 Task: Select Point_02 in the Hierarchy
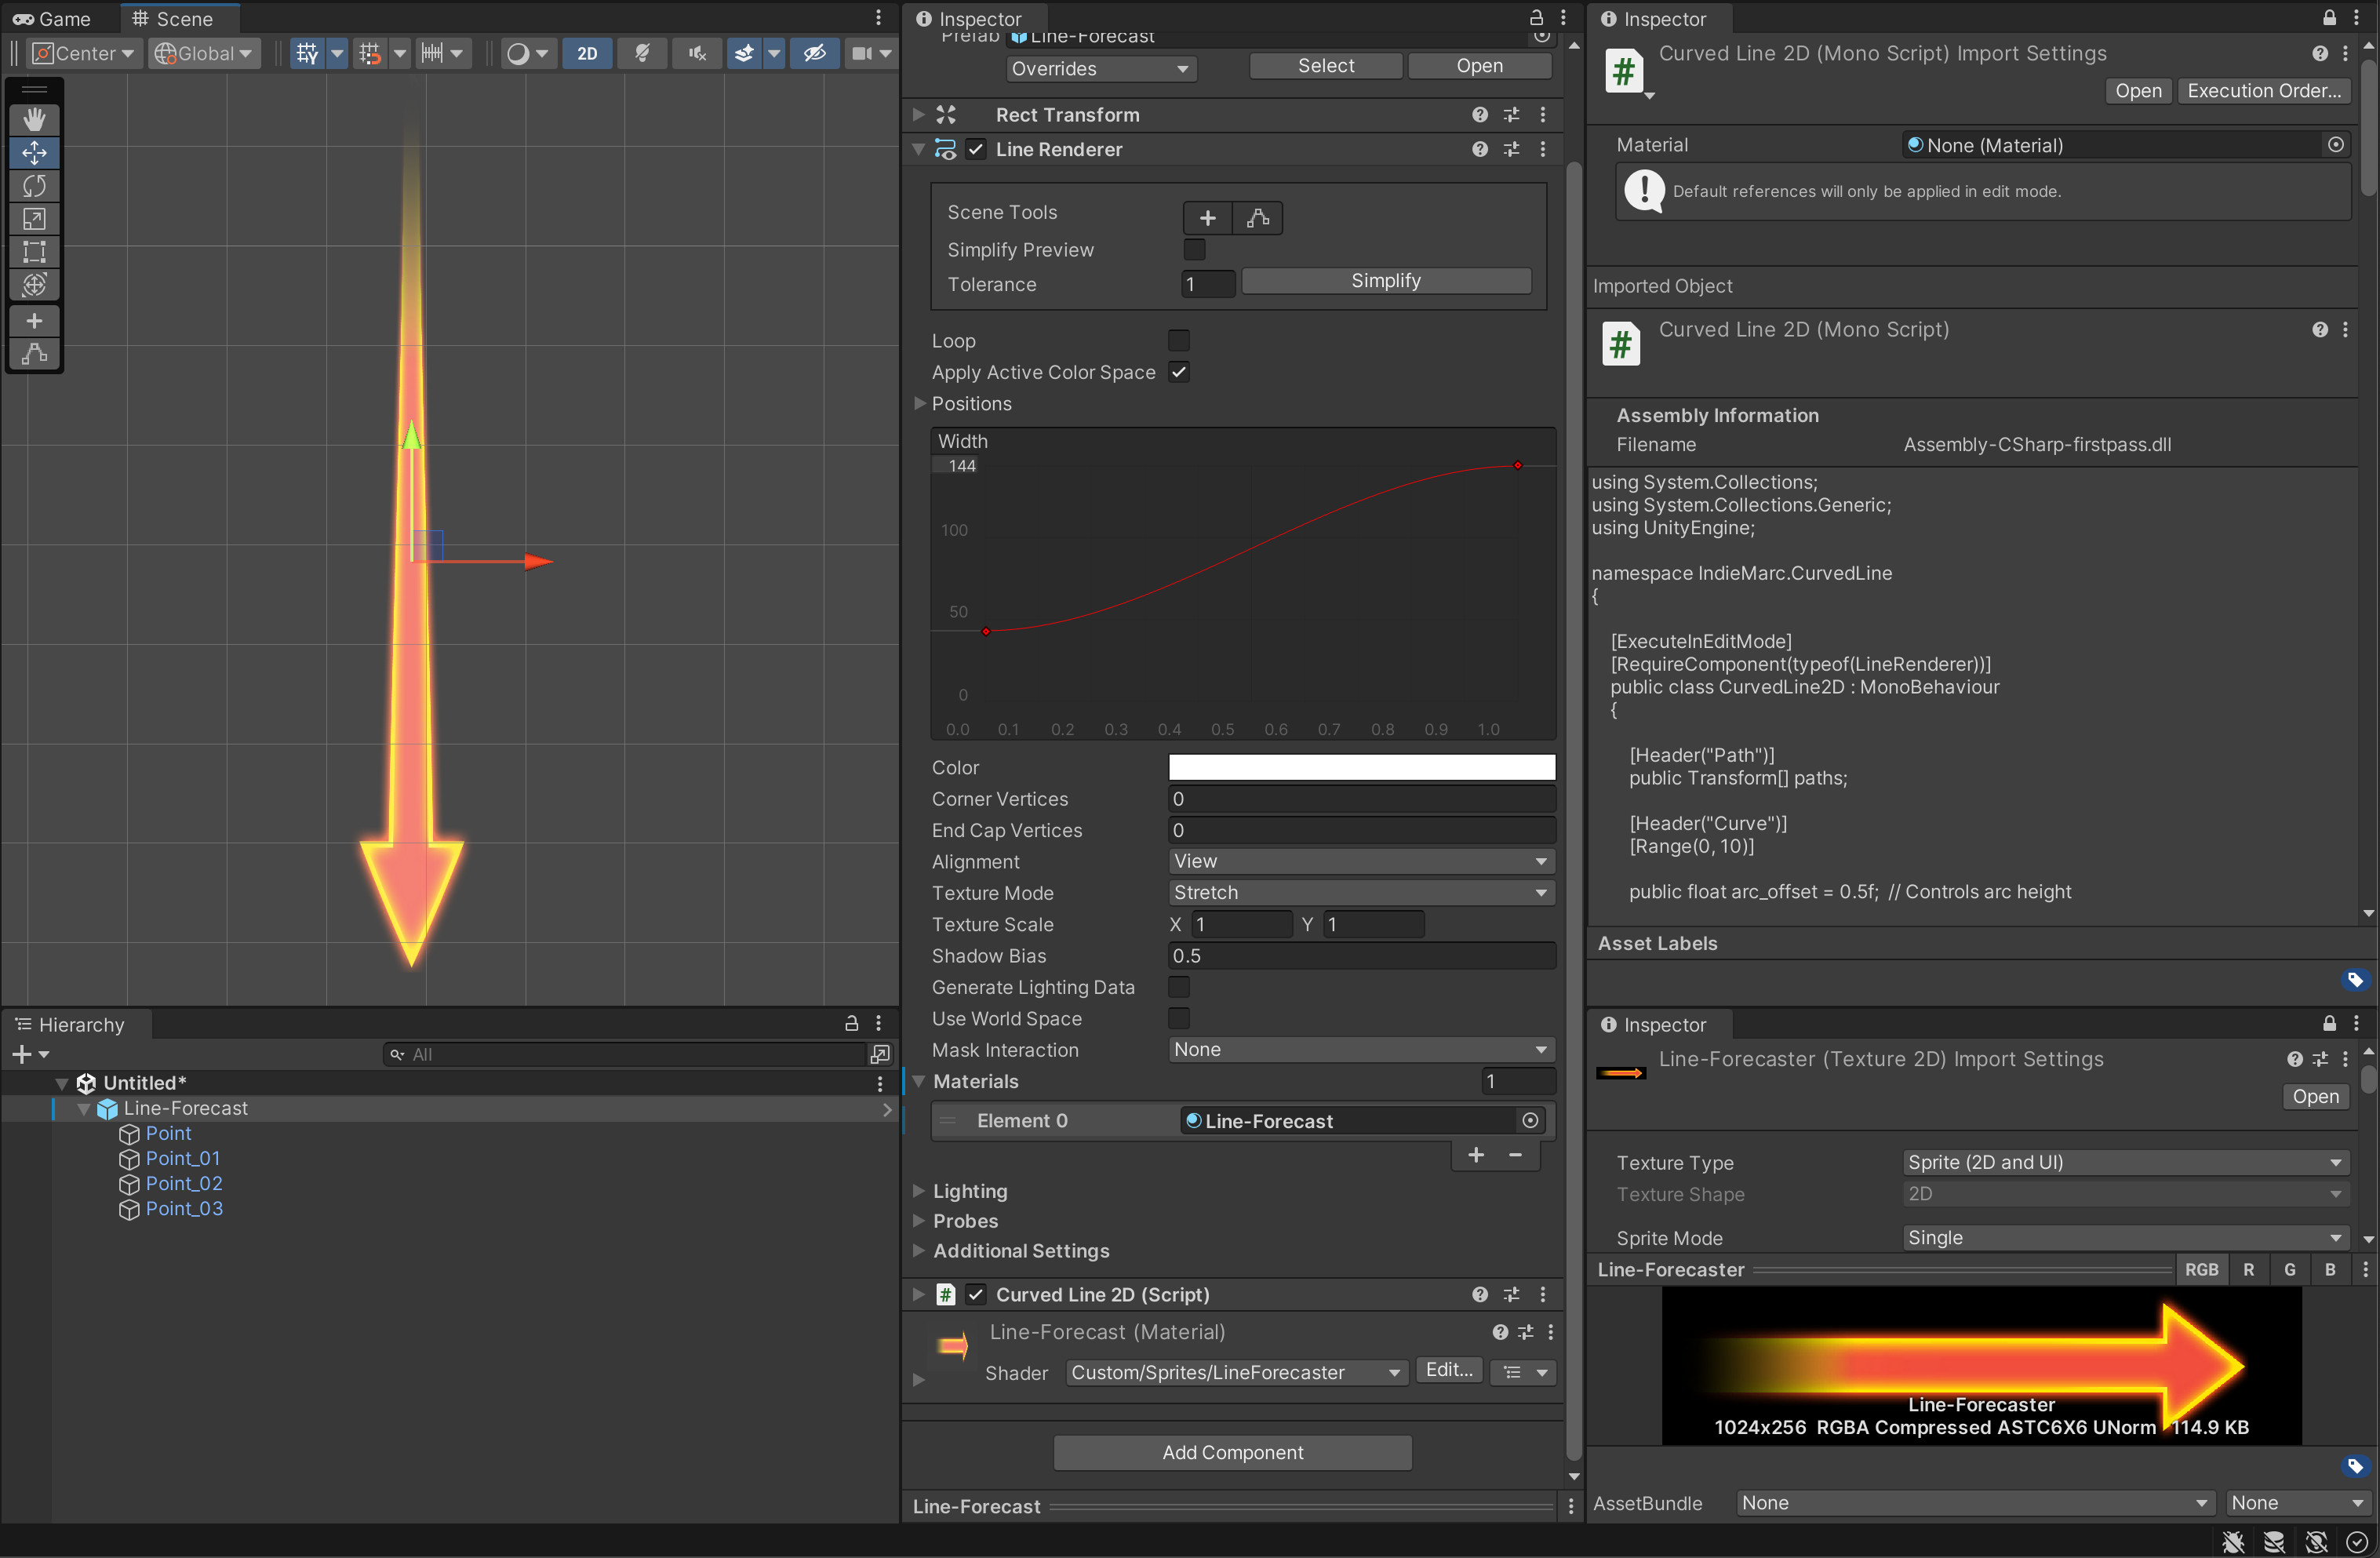coord(184,1183)
